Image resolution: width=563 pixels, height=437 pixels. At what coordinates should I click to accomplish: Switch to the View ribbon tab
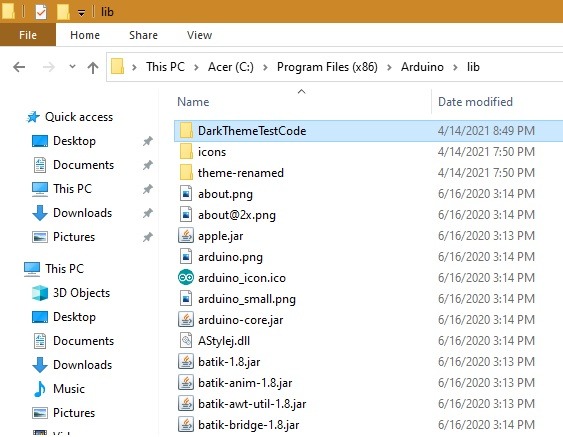pyautogui.click(x=199, y=35)
